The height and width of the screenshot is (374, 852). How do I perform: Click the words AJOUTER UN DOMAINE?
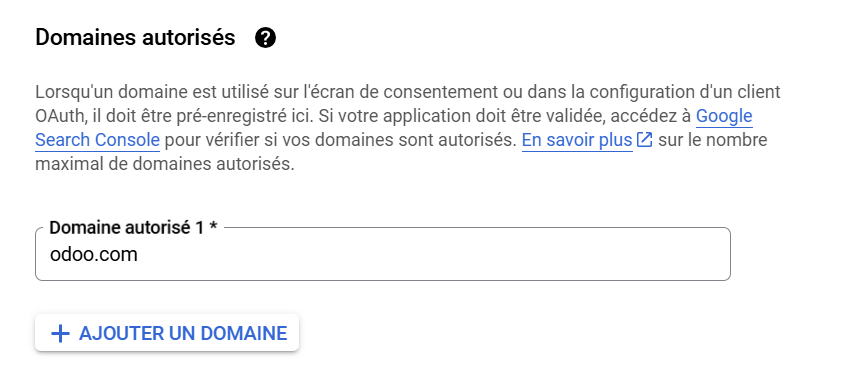pyautogui.click(x=183, y=333)
